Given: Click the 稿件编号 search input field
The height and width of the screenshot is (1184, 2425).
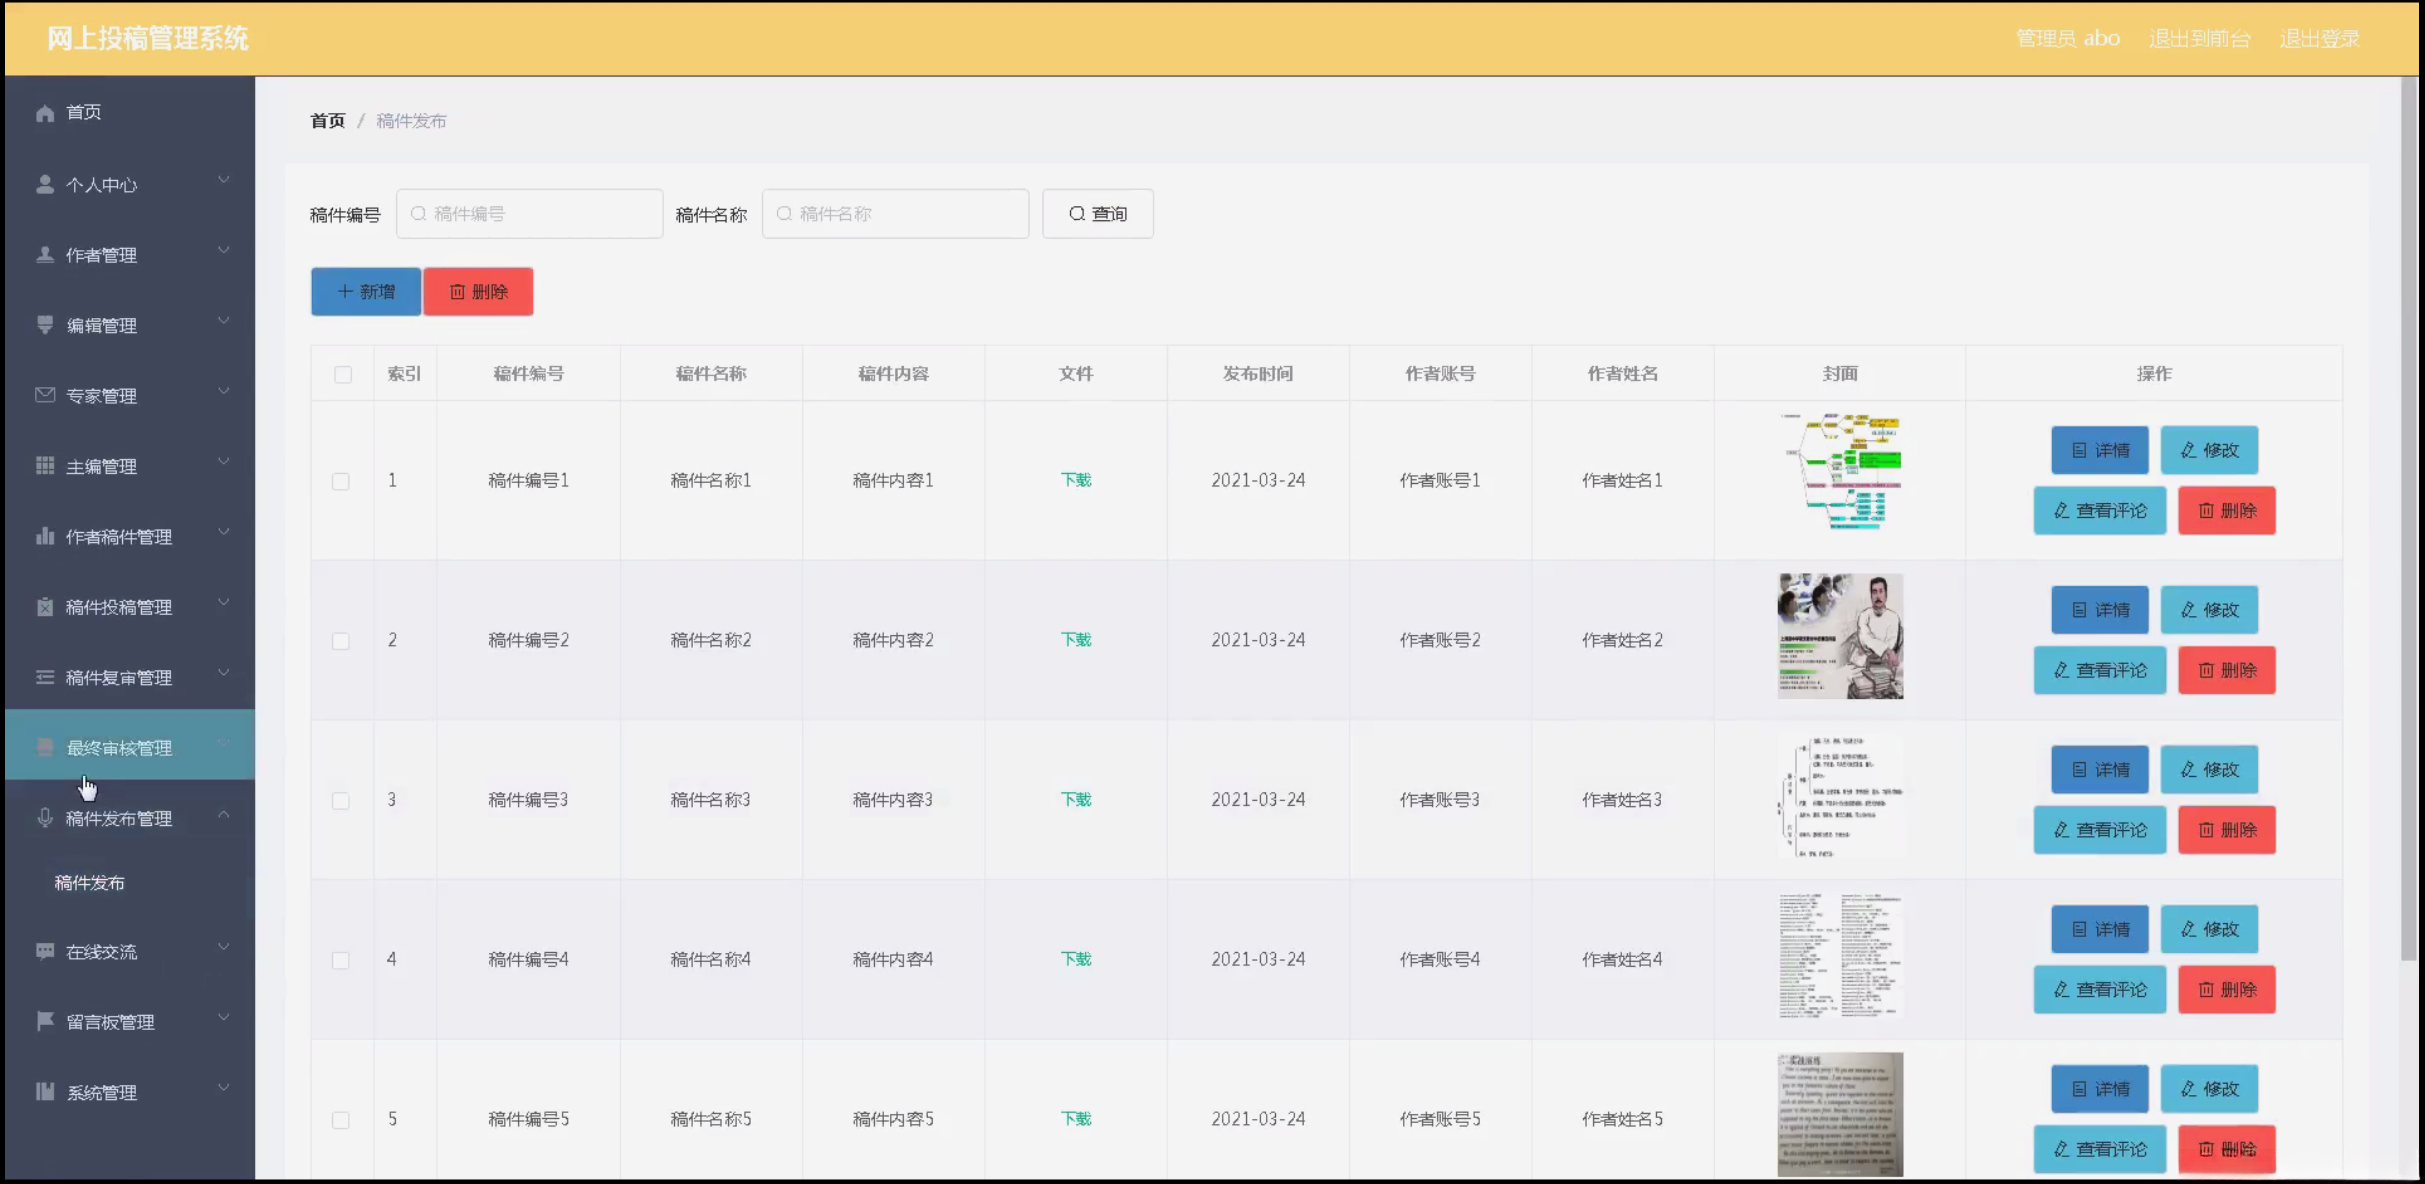Looking at the screenshot, I should point(530,214).
